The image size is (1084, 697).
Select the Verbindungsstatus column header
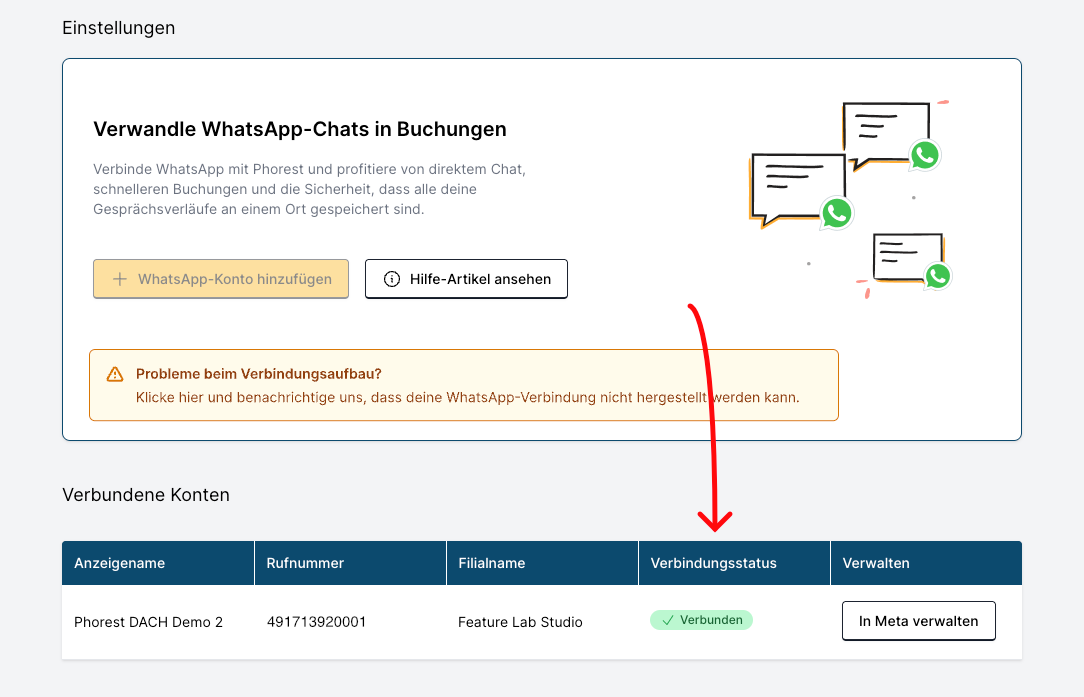point(713,563)
